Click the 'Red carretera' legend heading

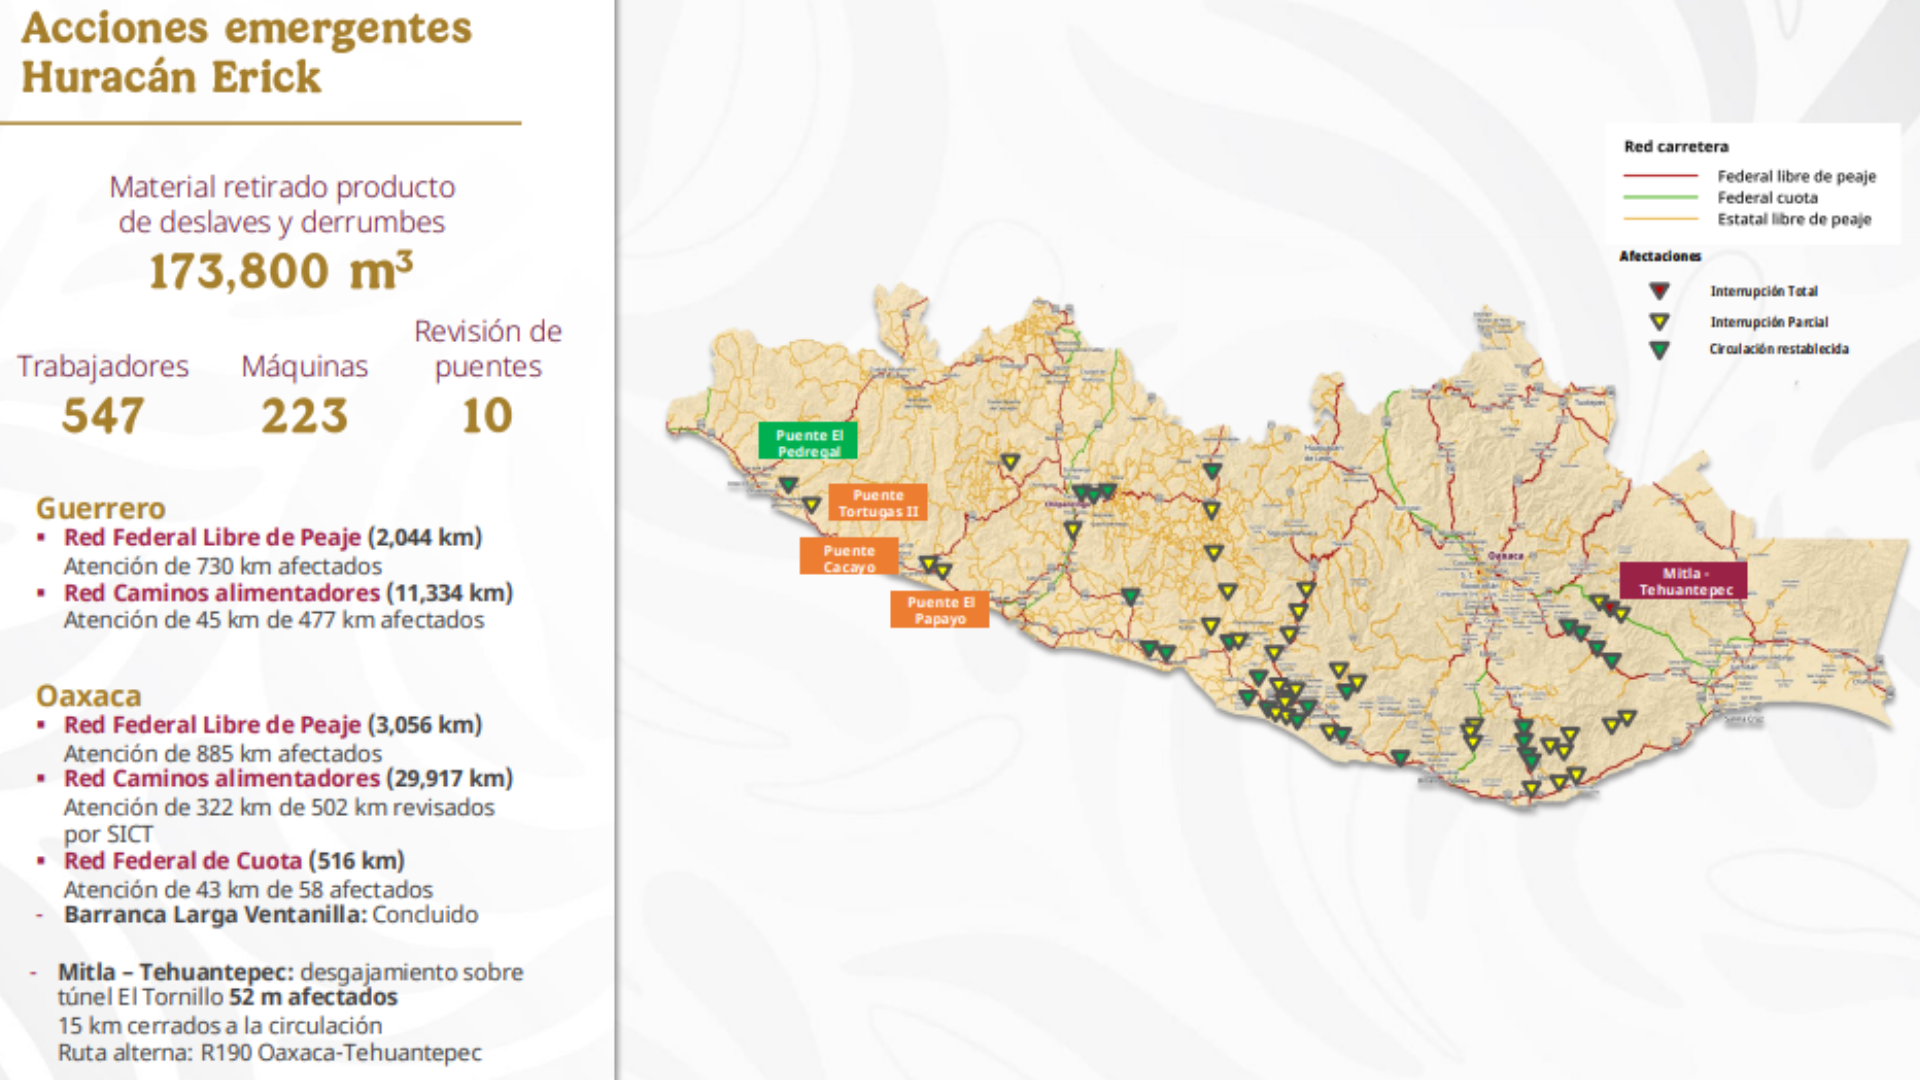click(x=1676, y=147)
